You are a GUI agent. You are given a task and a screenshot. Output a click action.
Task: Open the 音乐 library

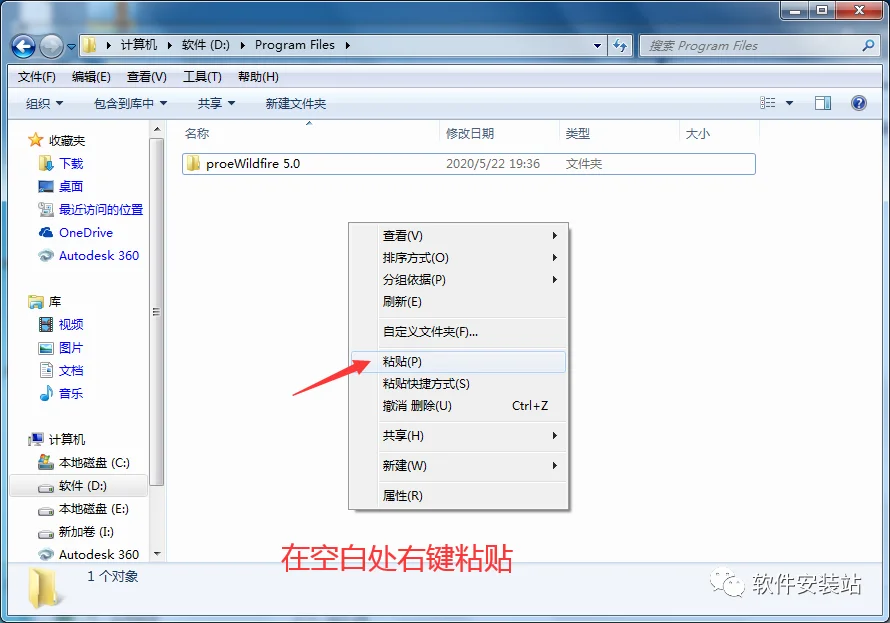(x=71, y=393)
